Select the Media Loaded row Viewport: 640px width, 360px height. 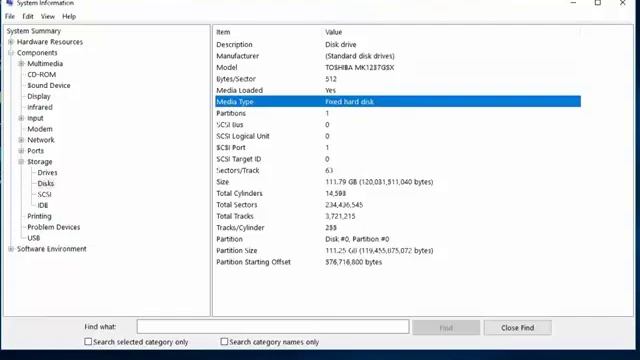tap(398, 90)
